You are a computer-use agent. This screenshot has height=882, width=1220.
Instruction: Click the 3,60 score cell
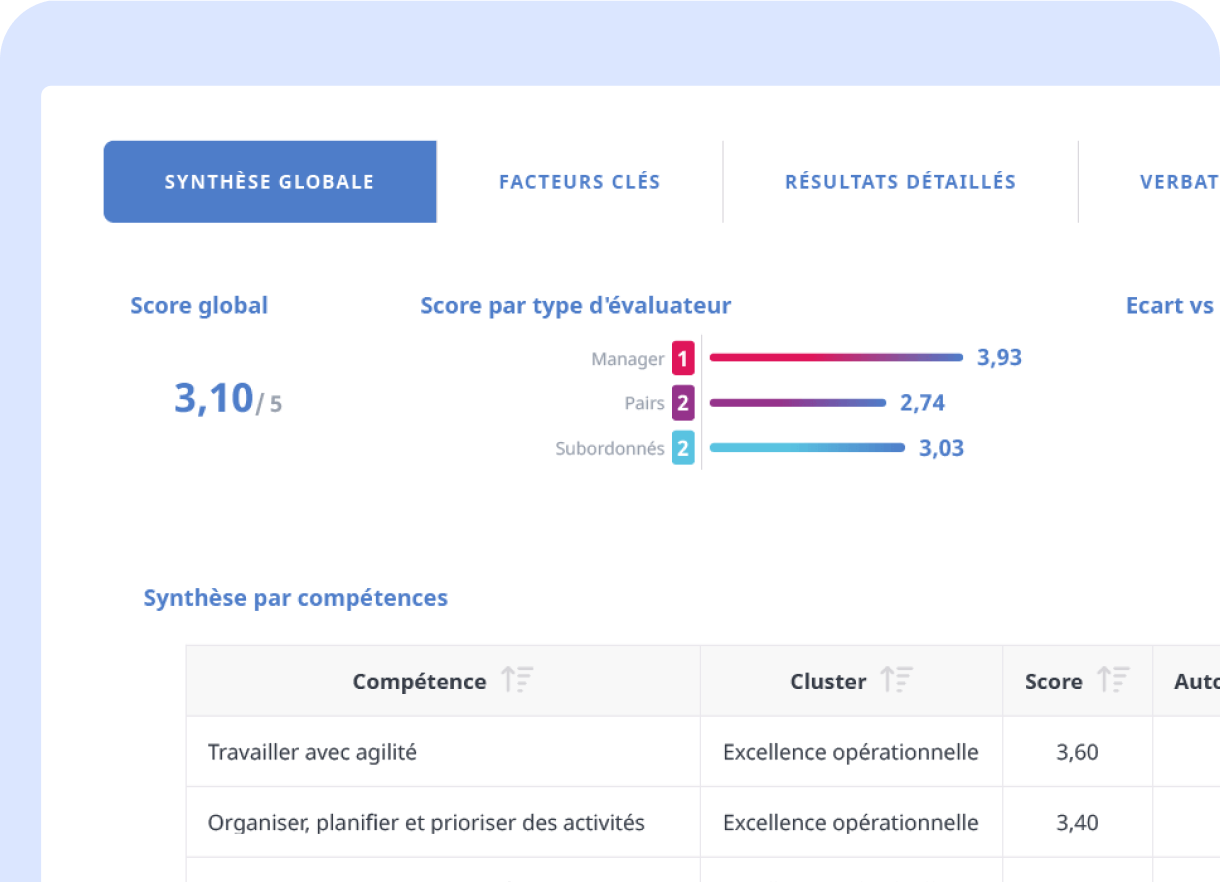point(1077,752)
